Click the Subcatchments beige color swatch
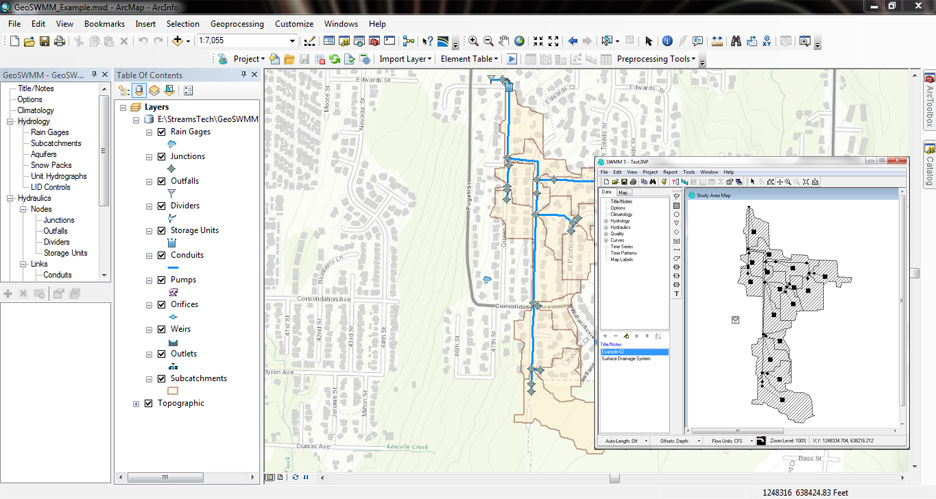Viewport: 936px width, 499px height. [173, 391]
